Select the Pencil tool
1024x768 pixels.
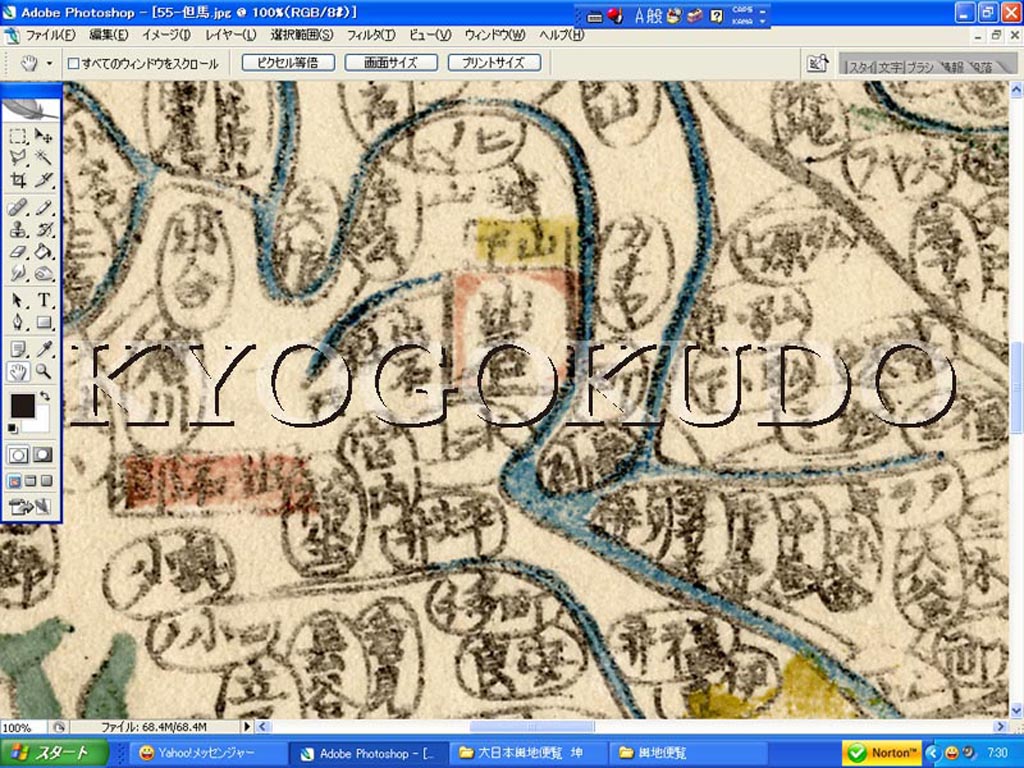(43, 208)
